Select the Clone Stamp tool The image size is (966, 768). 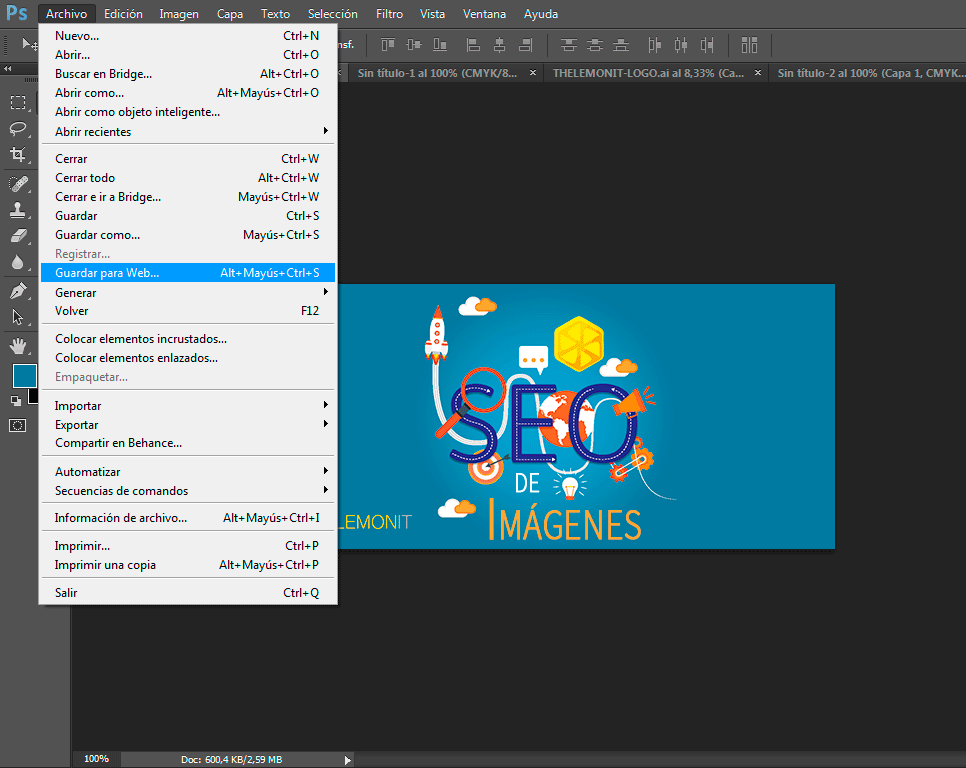point(18,210)
